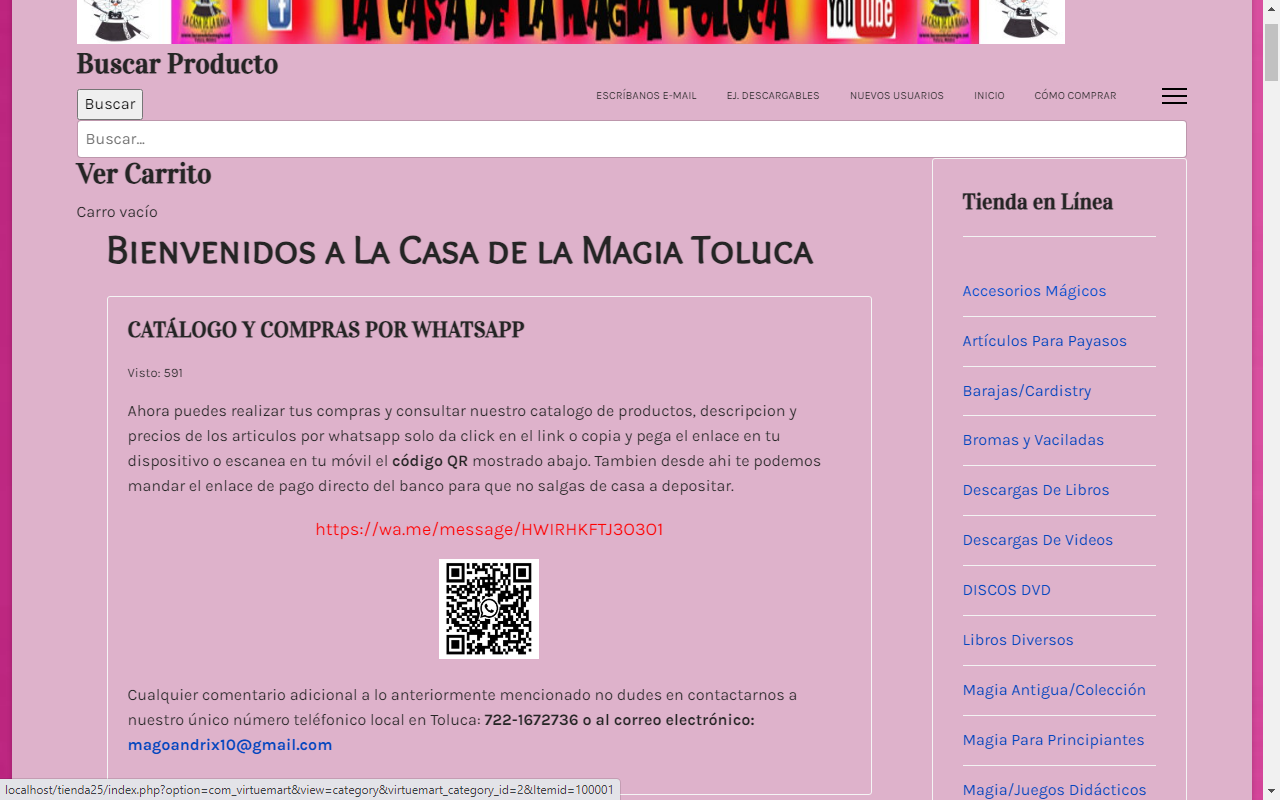Click the WhatsApp QR code image
The height and width of the screenshot is (800, 1280).
(489, 609)
